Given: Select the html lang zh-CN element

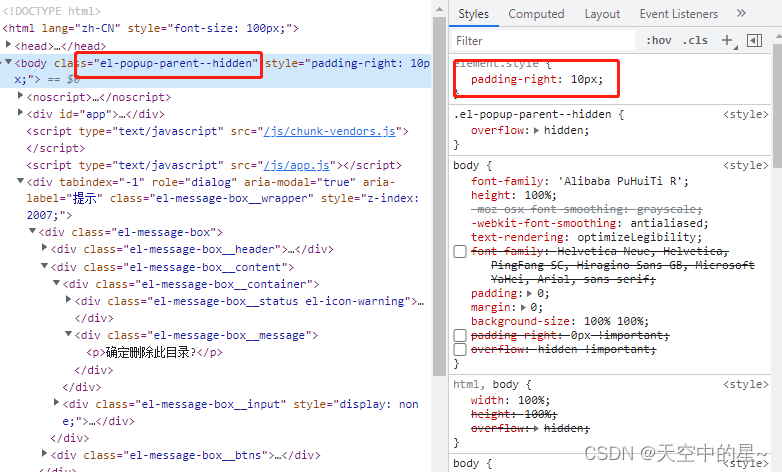Looking at the screenshot, I should (x=151, y=28).
